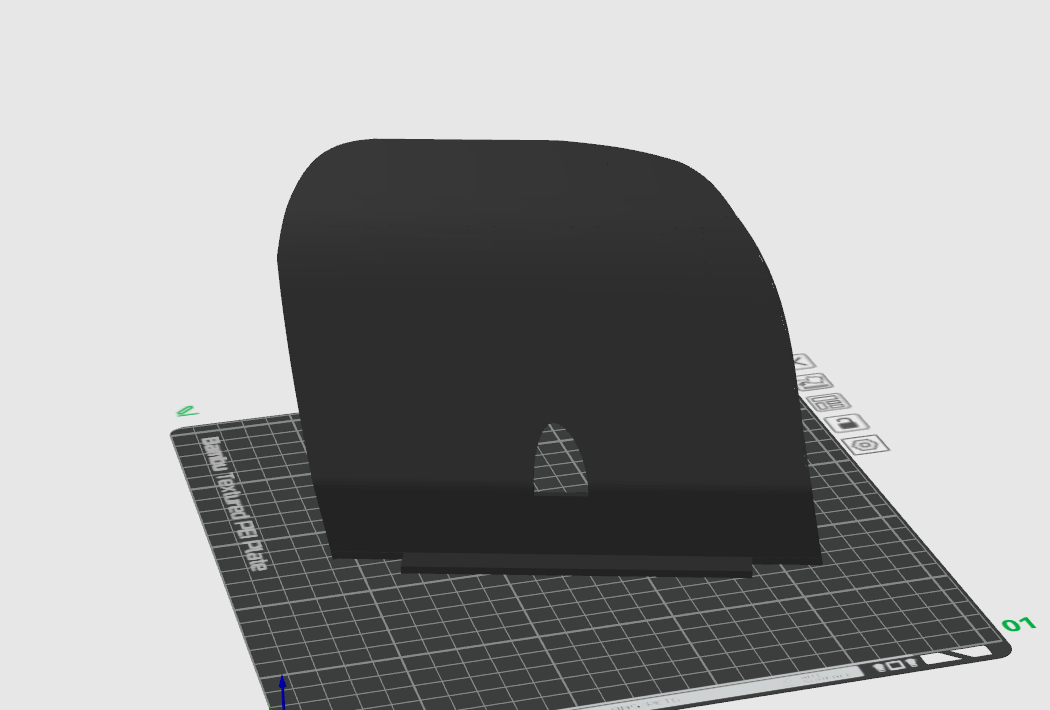Click the small nozzle icons on plate edge
Viewport: 1050px width, 710px height.
pyautogui.click(x=895, y=665)
